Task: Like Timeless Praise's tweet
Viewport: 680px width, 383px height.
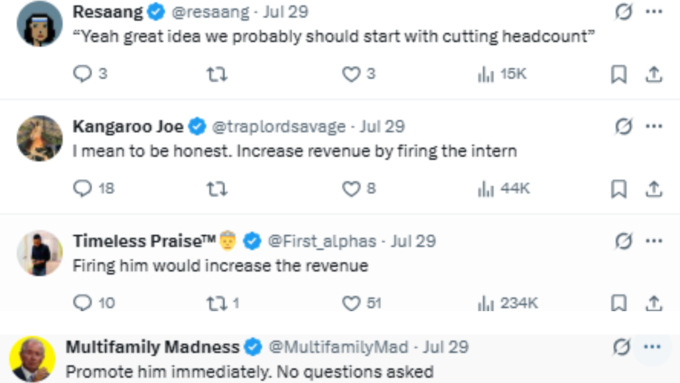Action: [351, 303]
